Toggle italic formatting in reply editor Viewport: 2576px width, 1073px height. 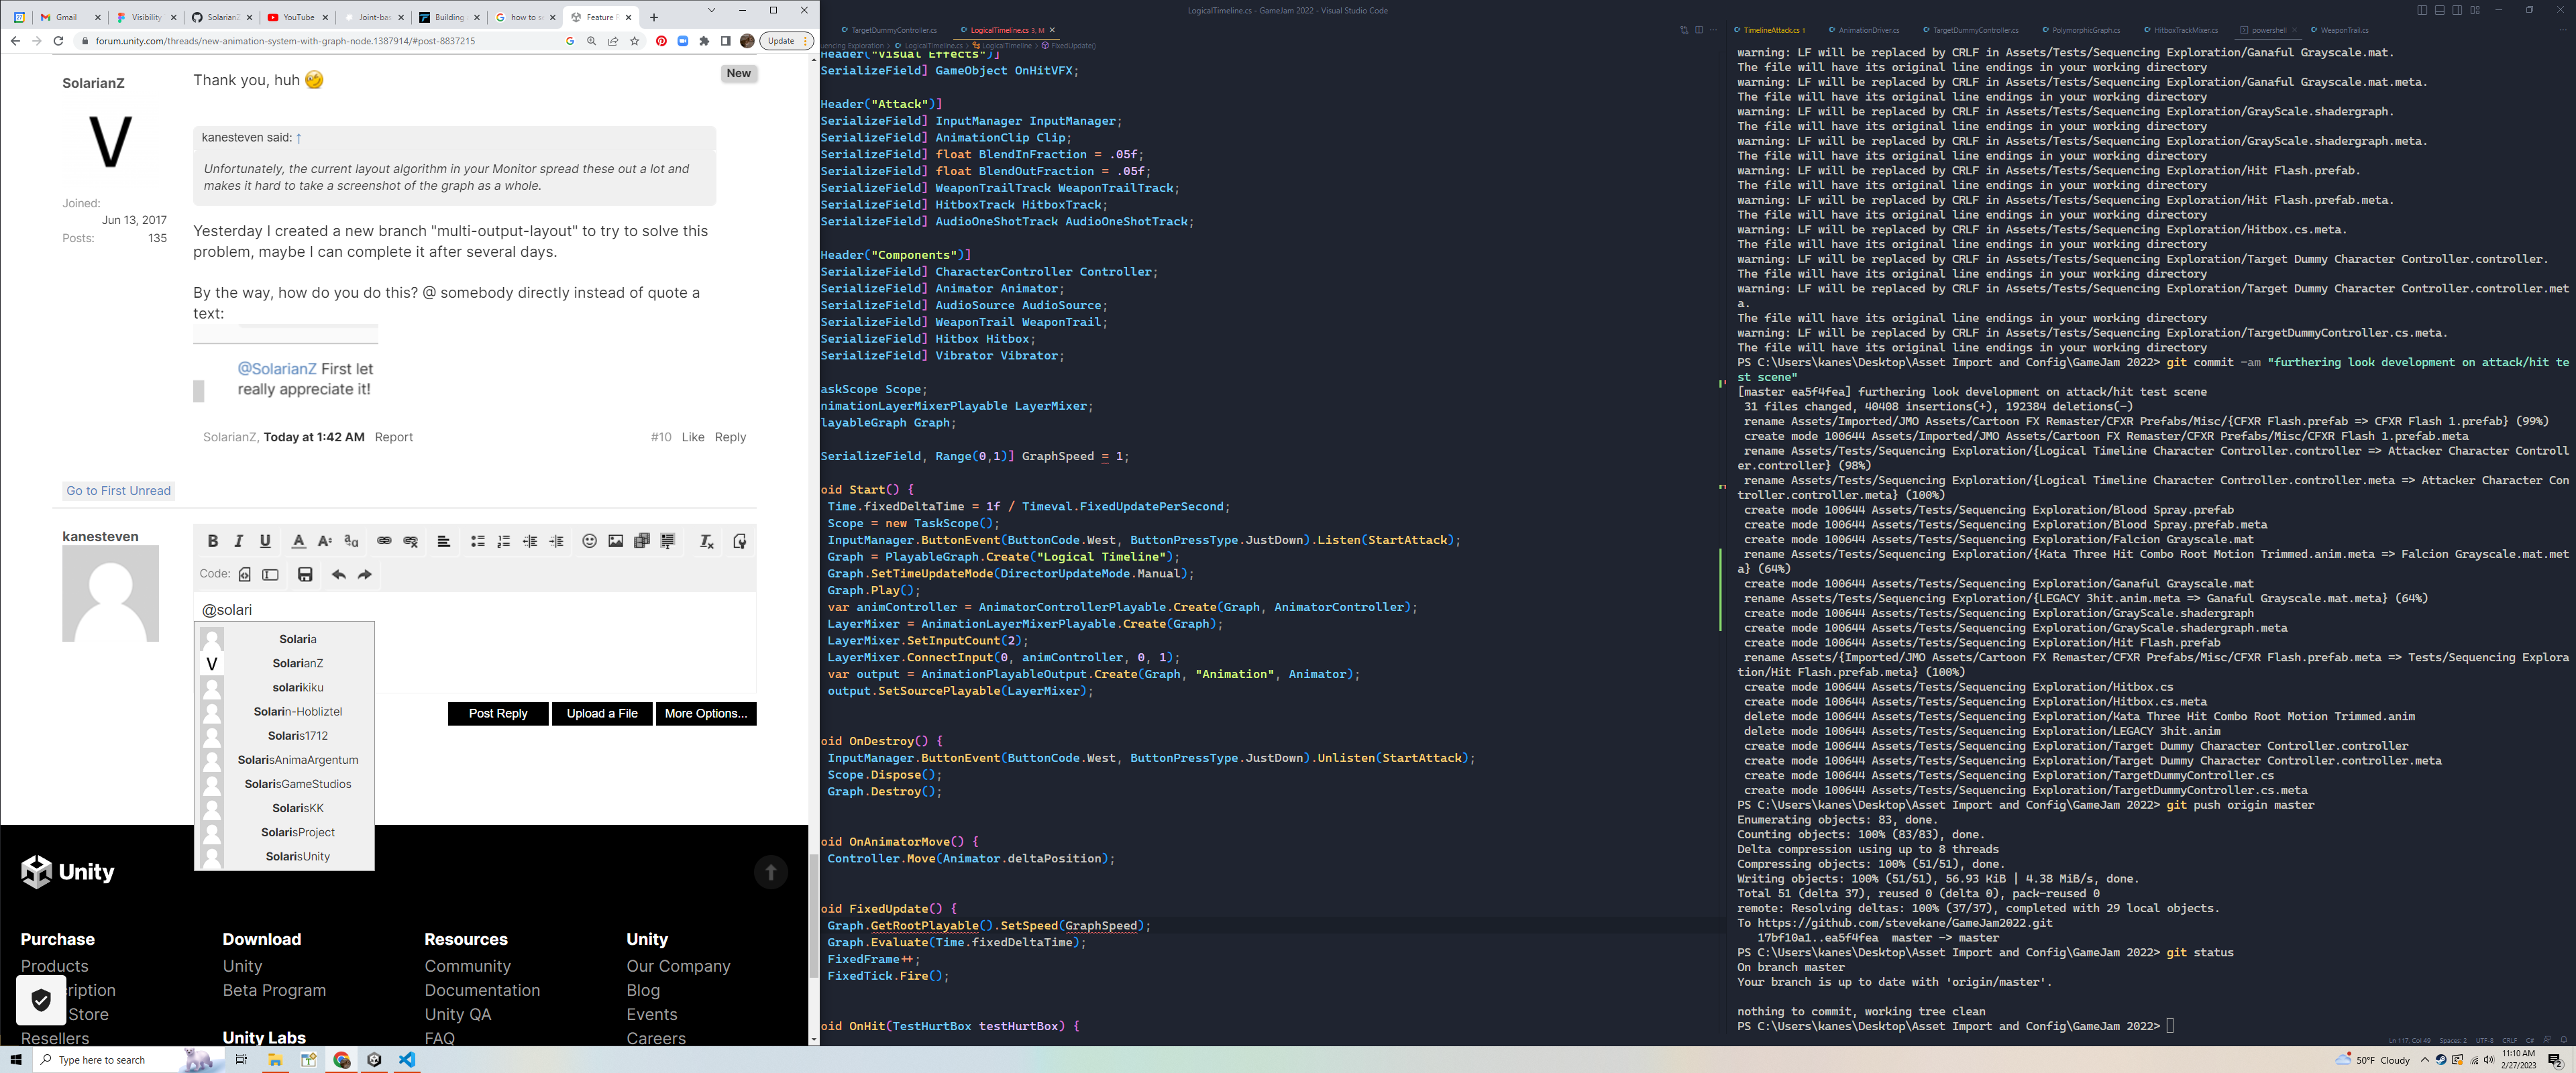(x=238, y=541)
